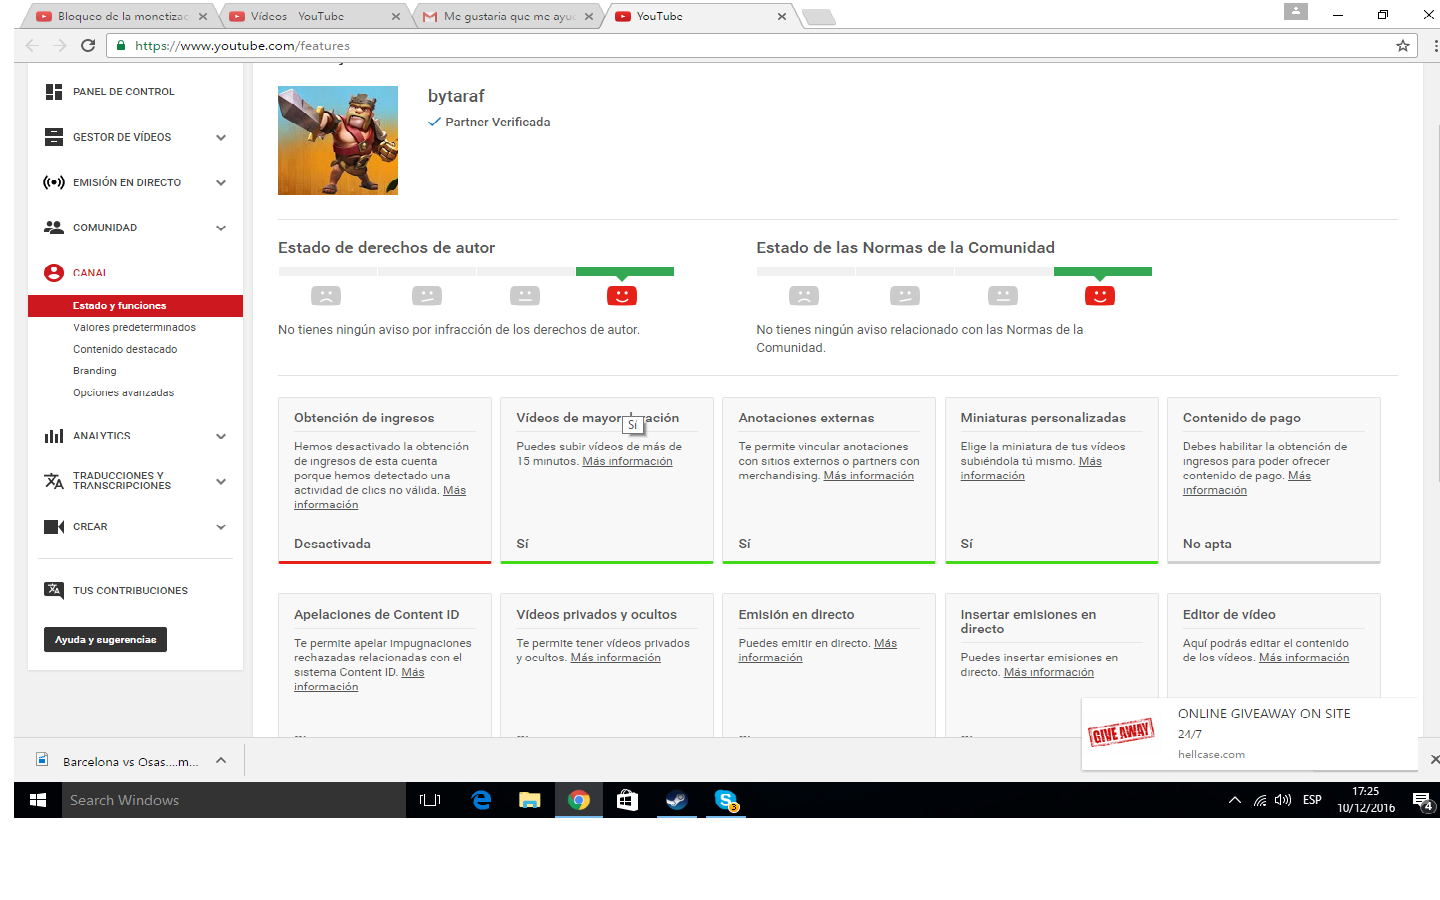The height and width of the screenshot is (900, 1440).
Task: Click ESP language indicator in taskbar
Action: pos(1312,800)
